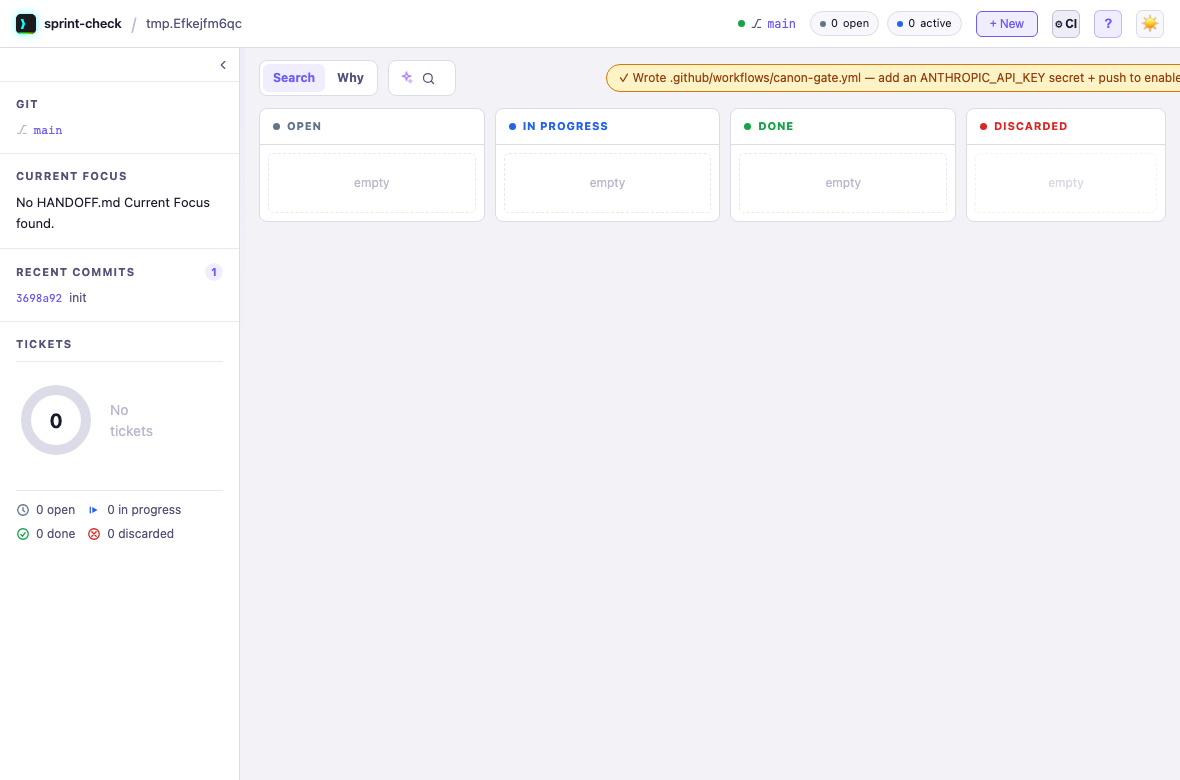This screenshot has height=780, width=1180.
Task: Click the DONE column header
Action: (x=843, y=126)
